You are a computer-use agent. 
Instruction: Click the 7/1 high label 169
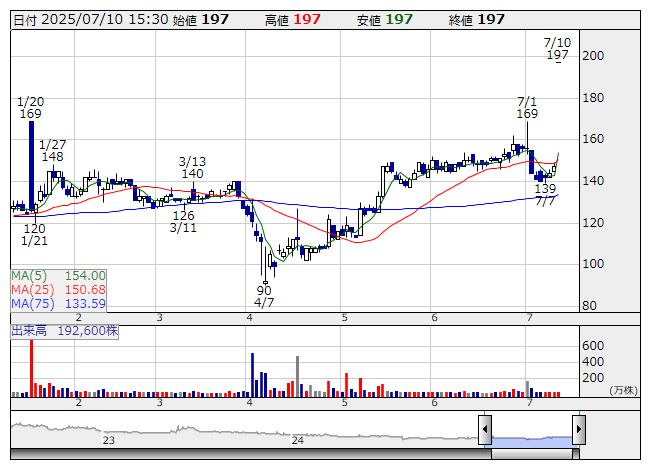(x=527, y=113)
